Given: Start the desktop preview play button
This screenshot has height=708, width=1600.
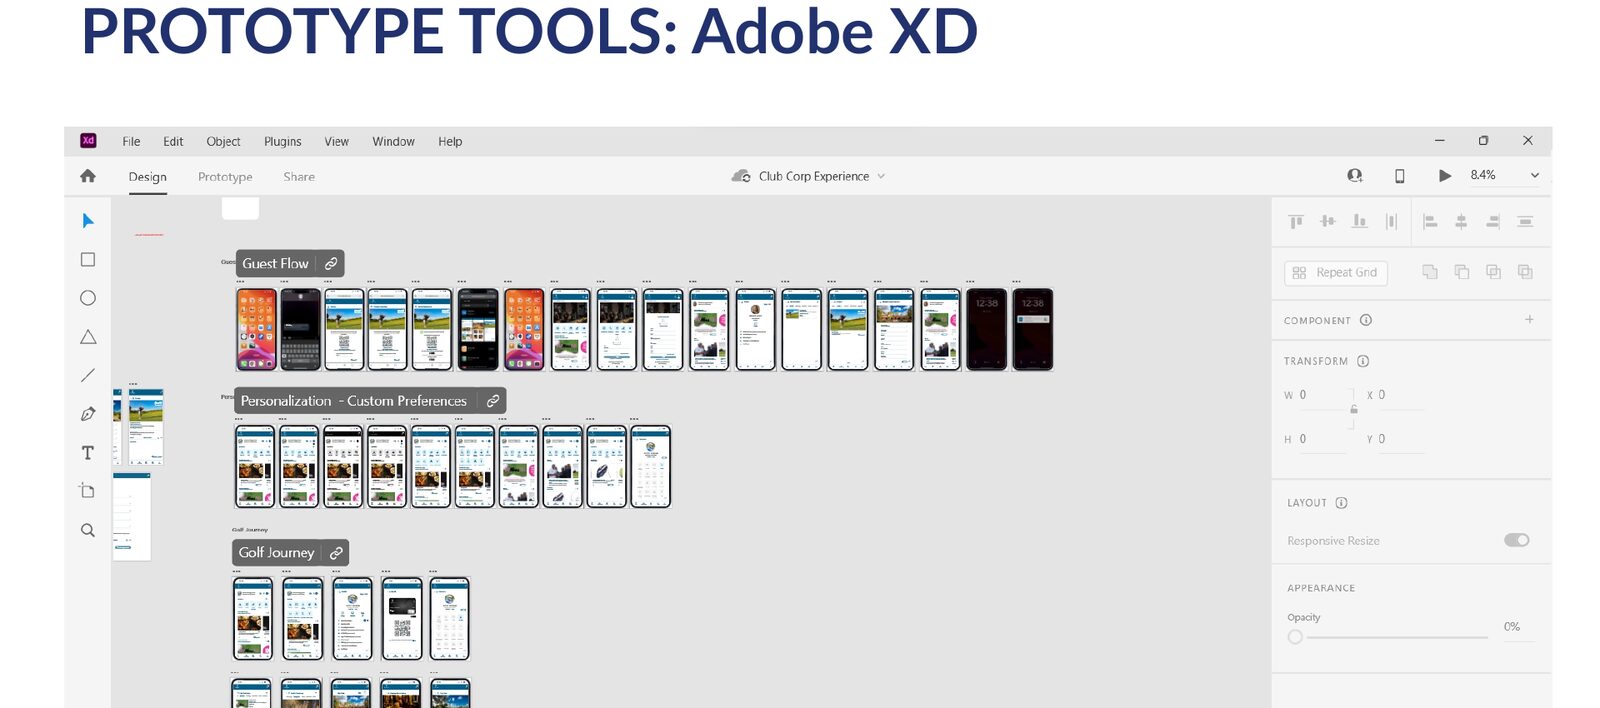Looking at the screenshot, I should pos(1445,176).
